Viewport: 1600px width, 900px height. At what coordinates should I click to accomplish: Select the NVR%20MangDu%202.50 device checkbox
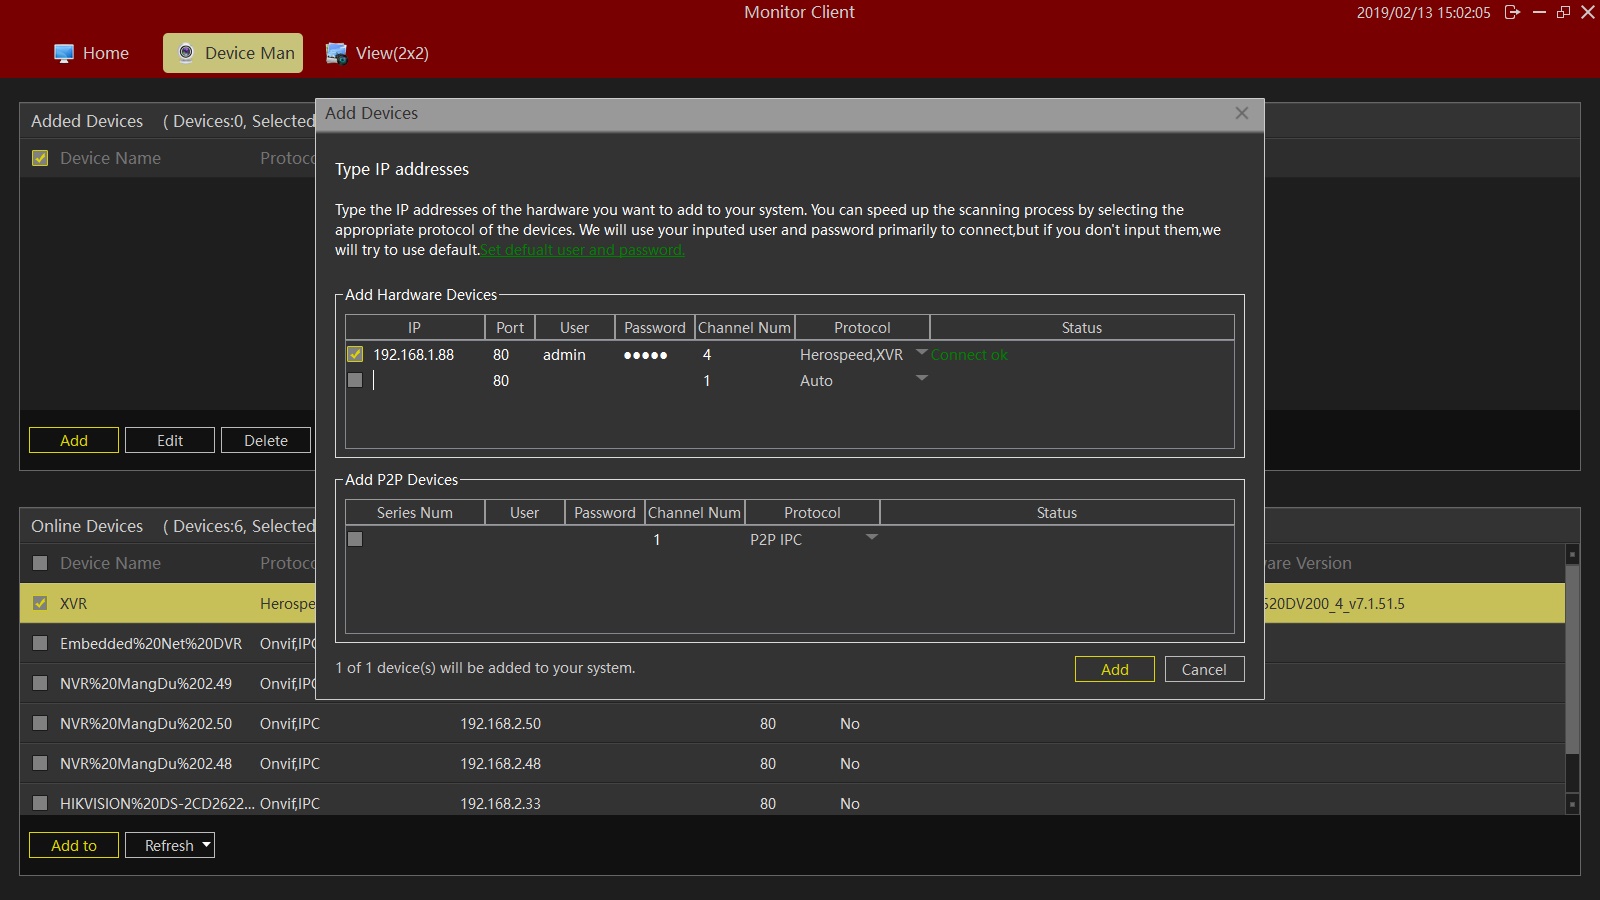pyautogui.click(x=40, y=723)
